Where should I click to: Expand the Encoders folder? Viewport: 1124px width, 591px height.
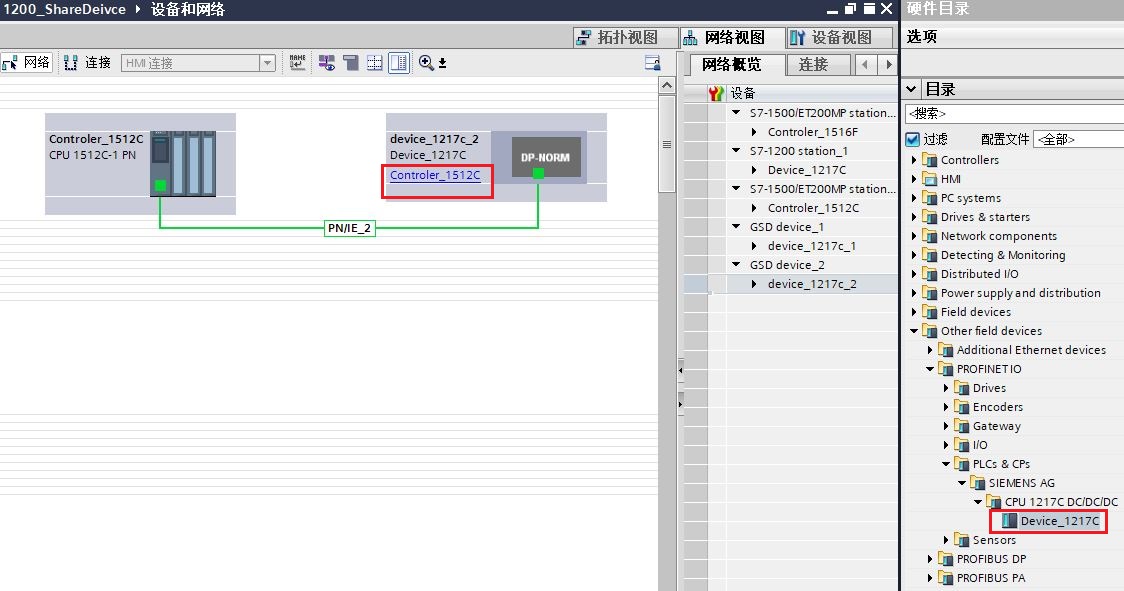tap(946, 407)
